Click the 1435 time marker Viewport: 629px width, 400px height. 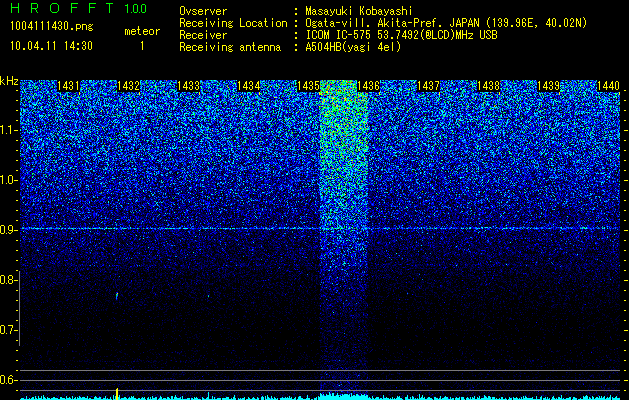point(308,86)
